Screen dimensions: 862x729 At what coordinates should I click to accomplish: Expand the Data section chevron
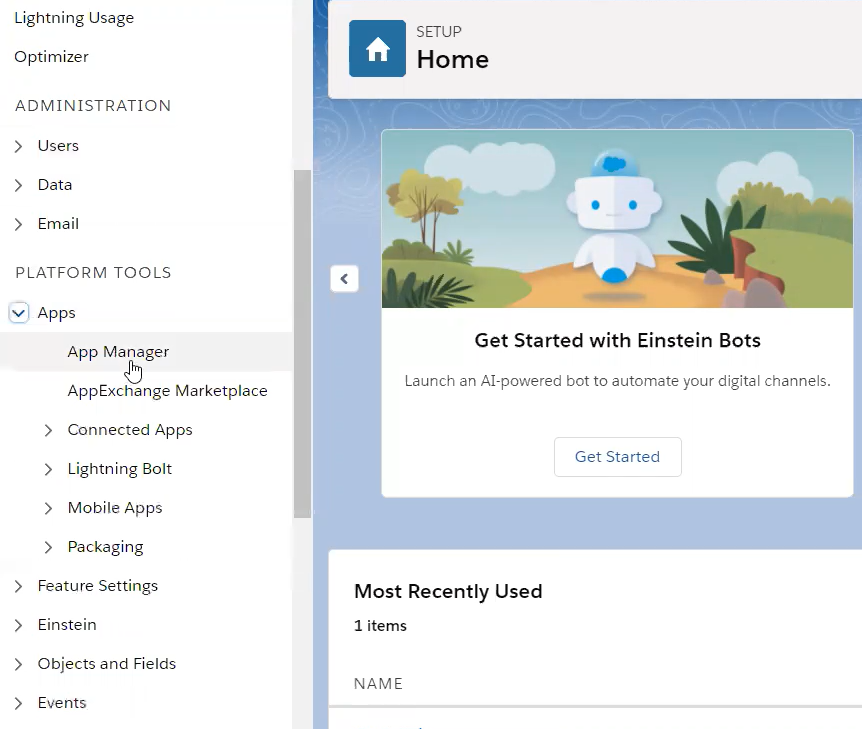[x=18, y=185]
